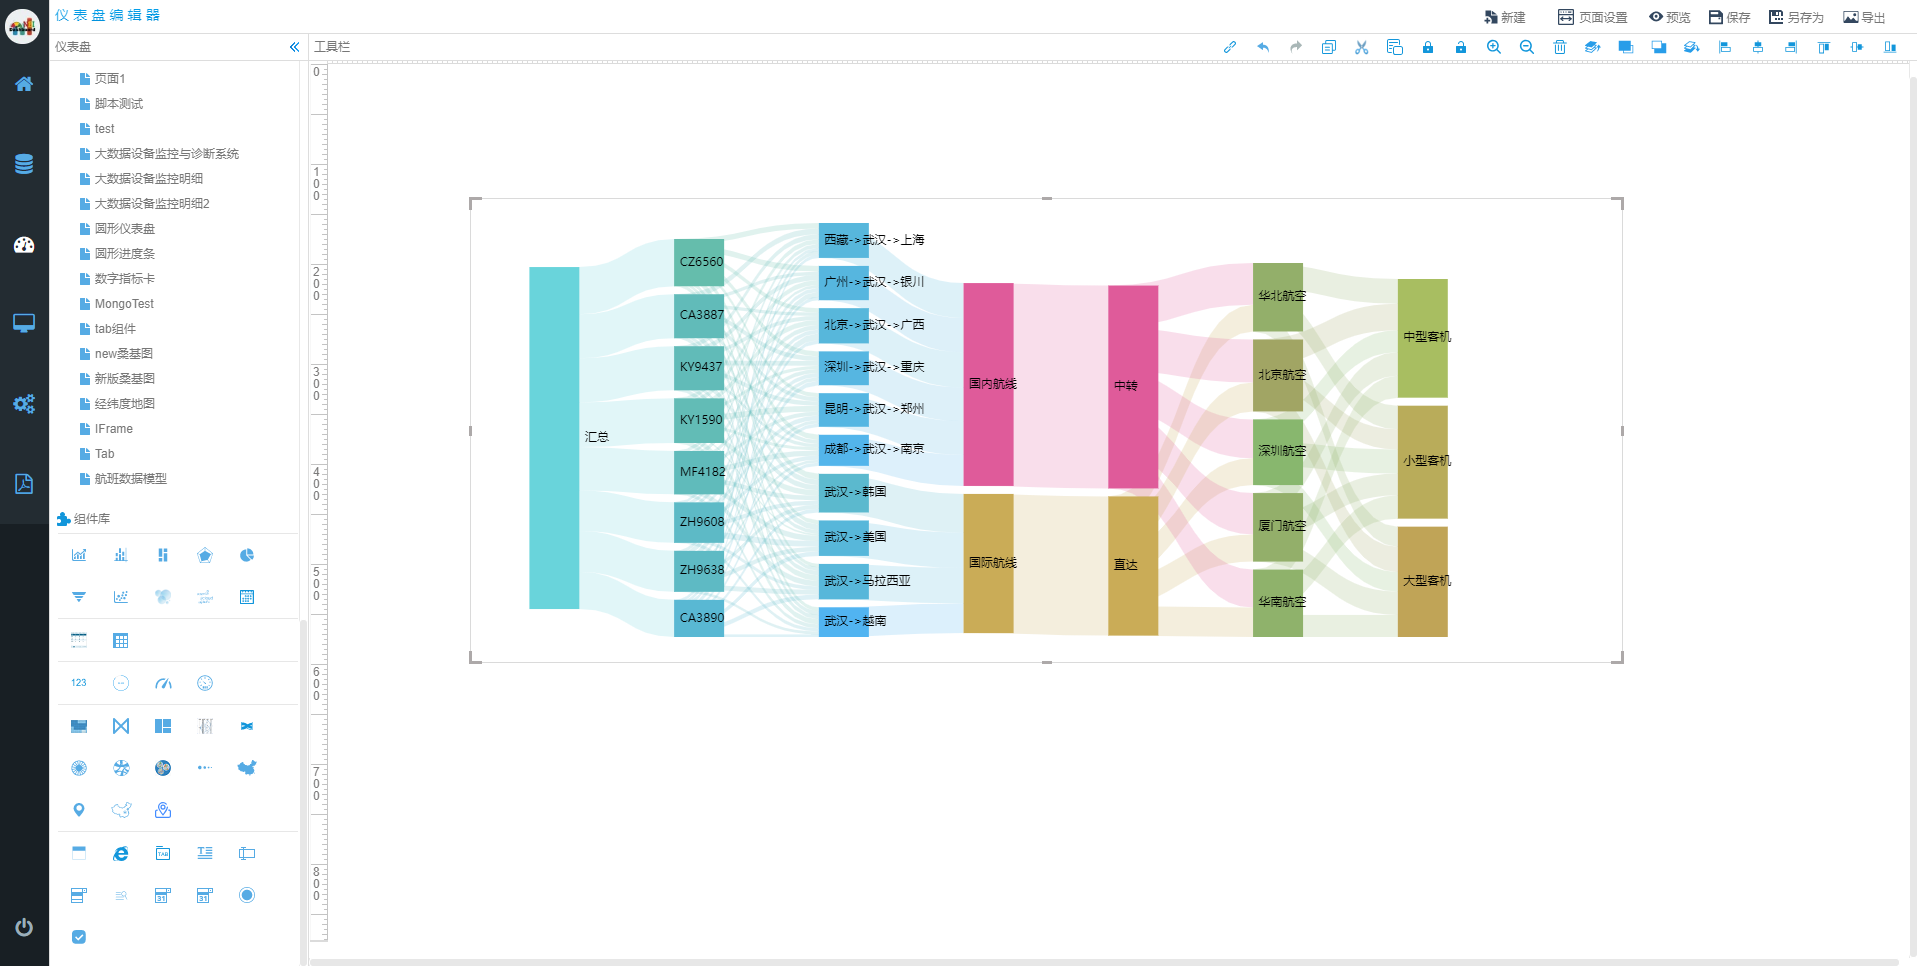1917x966 pixels.
Task: Zoom in on the canvas
Action: pyautogui.click(x=1494, y=47)
